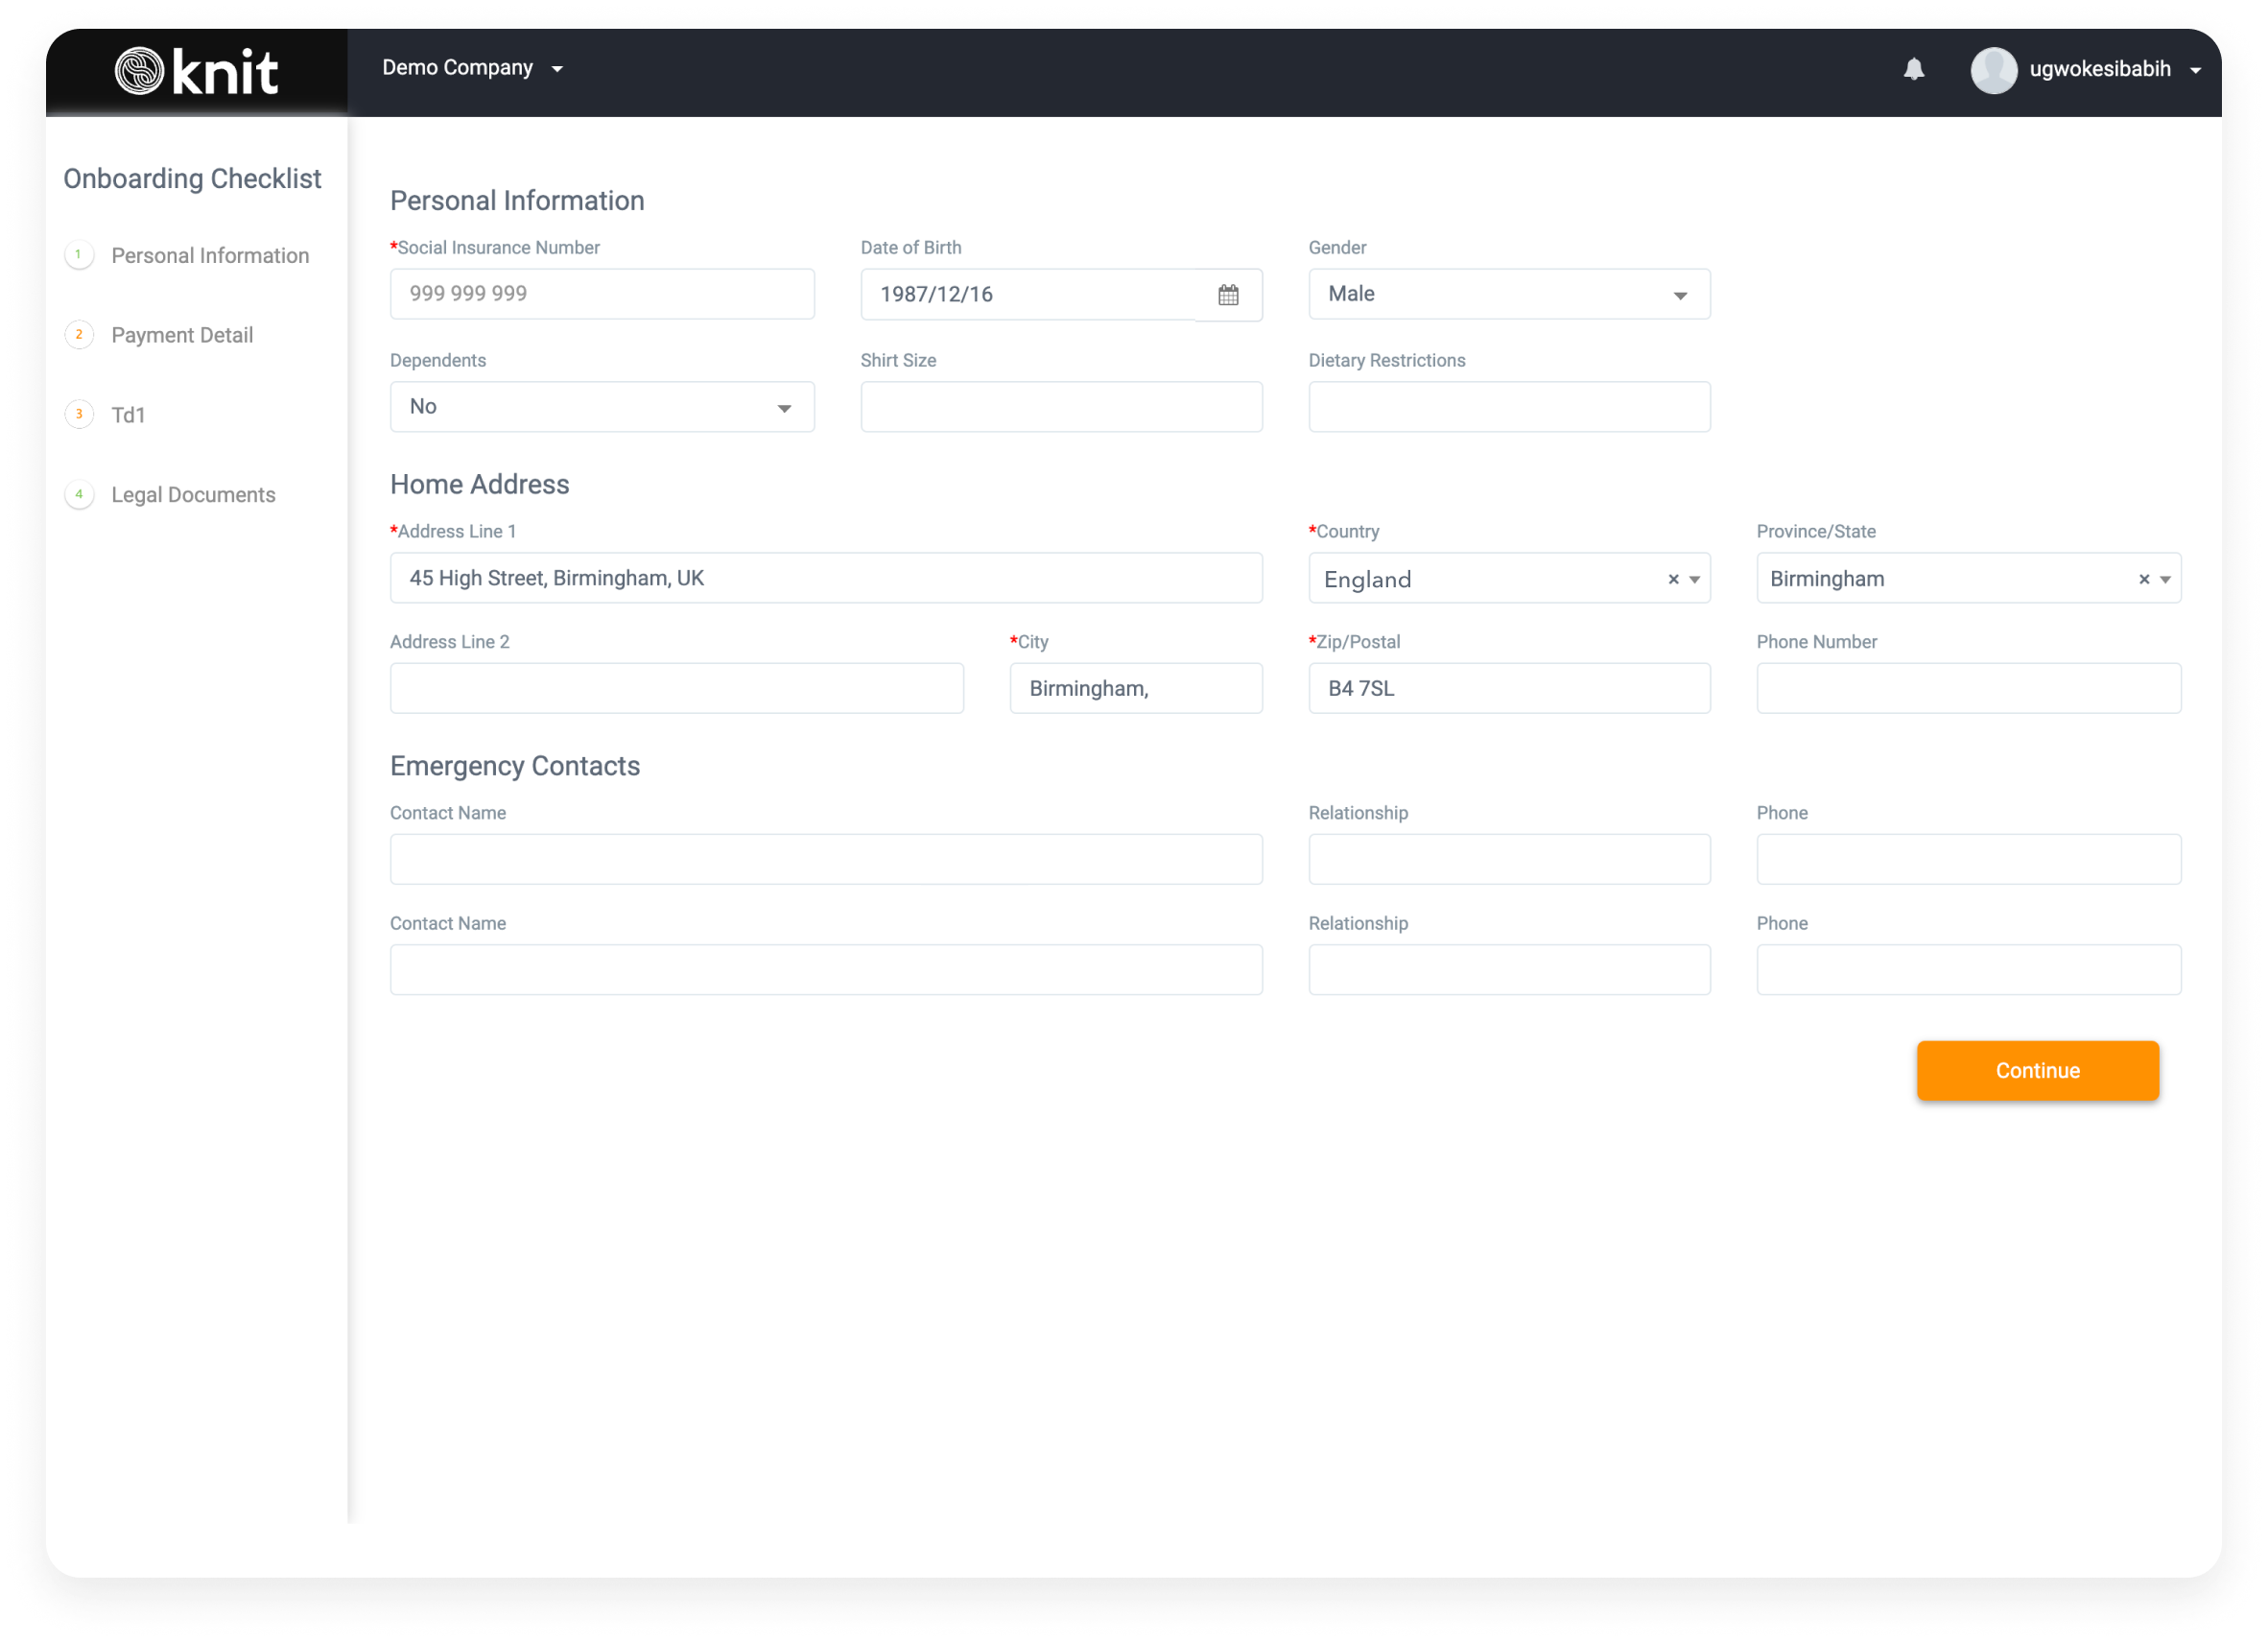
Task: Clear the Birmingham Province/State selection
Action: (x=2143, y=578)
